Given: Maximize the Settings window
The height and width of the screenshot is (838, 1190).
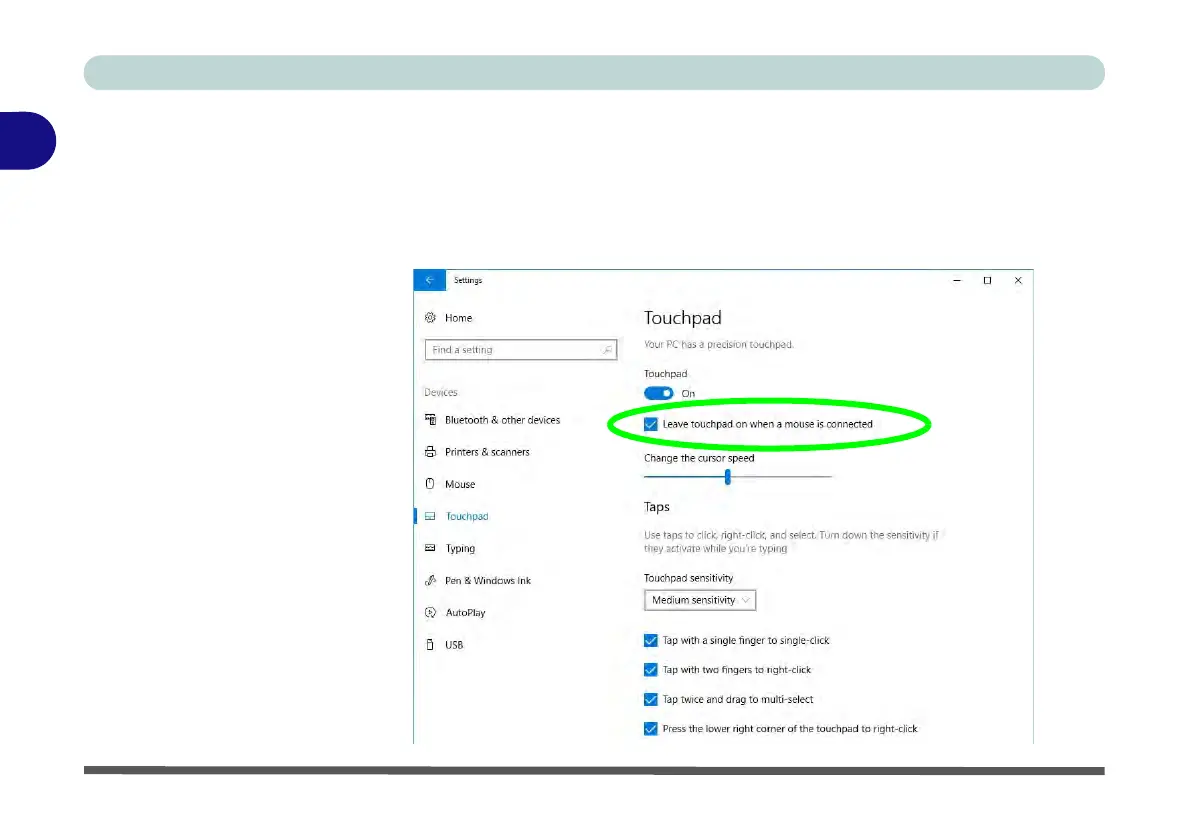Looking at the screenshot, I should [987, 280].
